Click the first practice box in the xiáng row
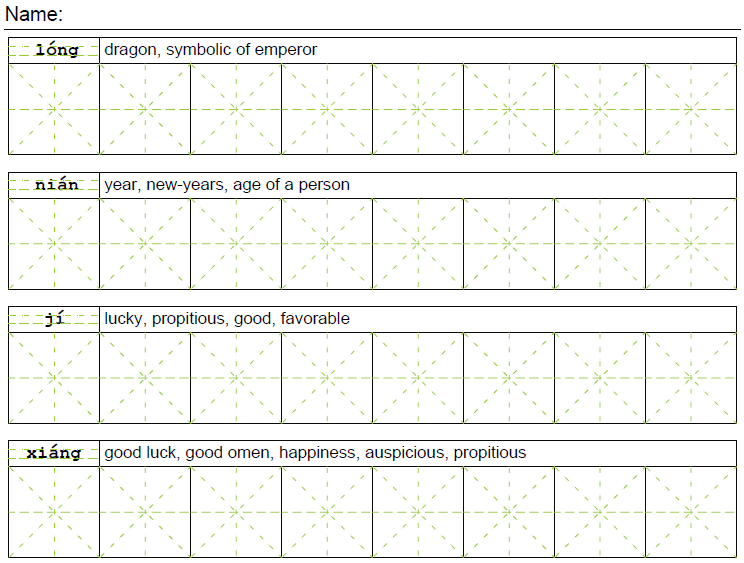 point(54,512)
